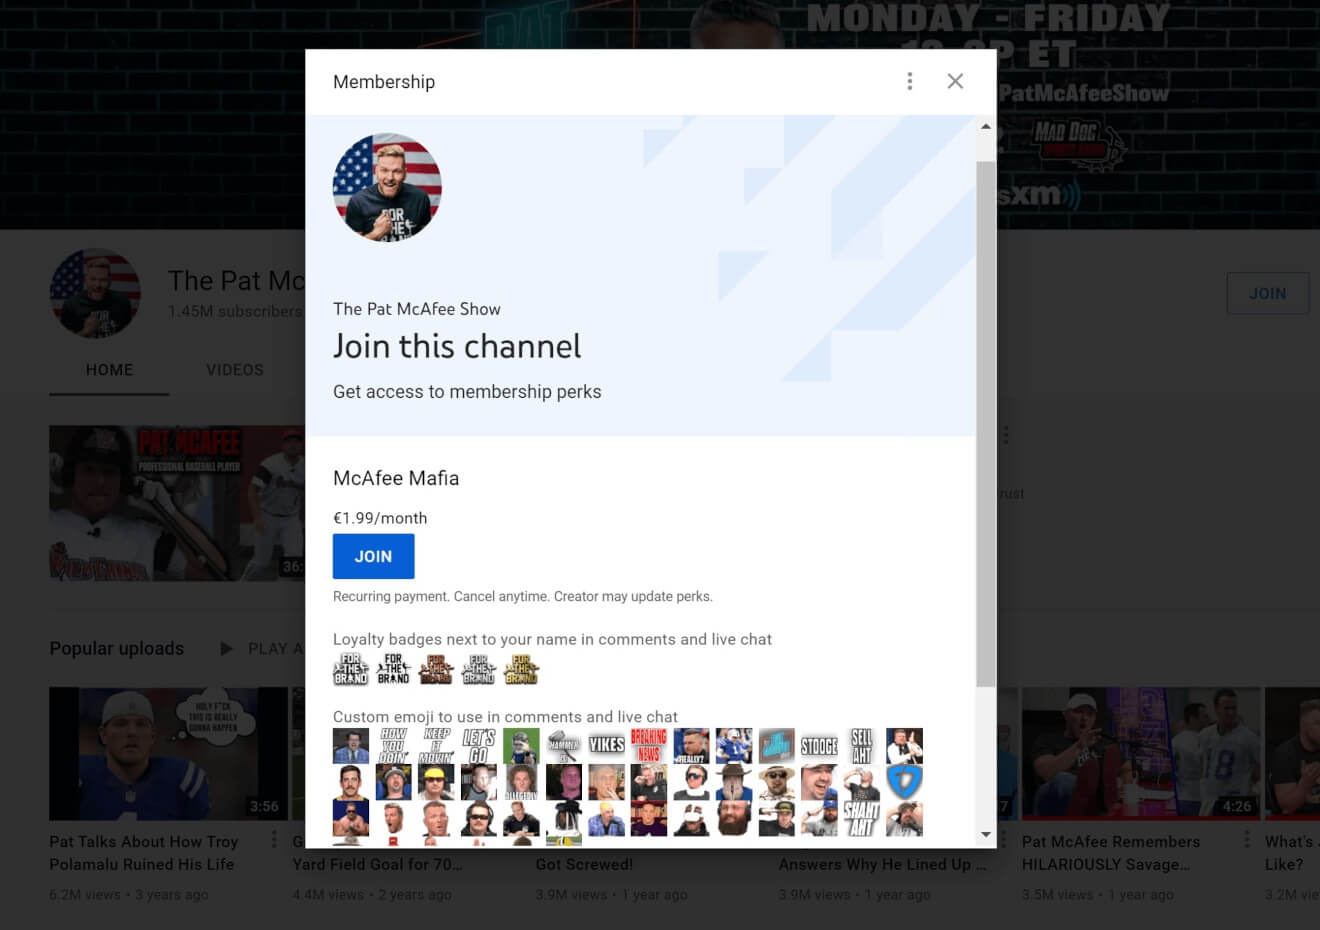Select the man in tuxedo emoji
Screen dimensions: 1320x930
(x=904, y=746)
